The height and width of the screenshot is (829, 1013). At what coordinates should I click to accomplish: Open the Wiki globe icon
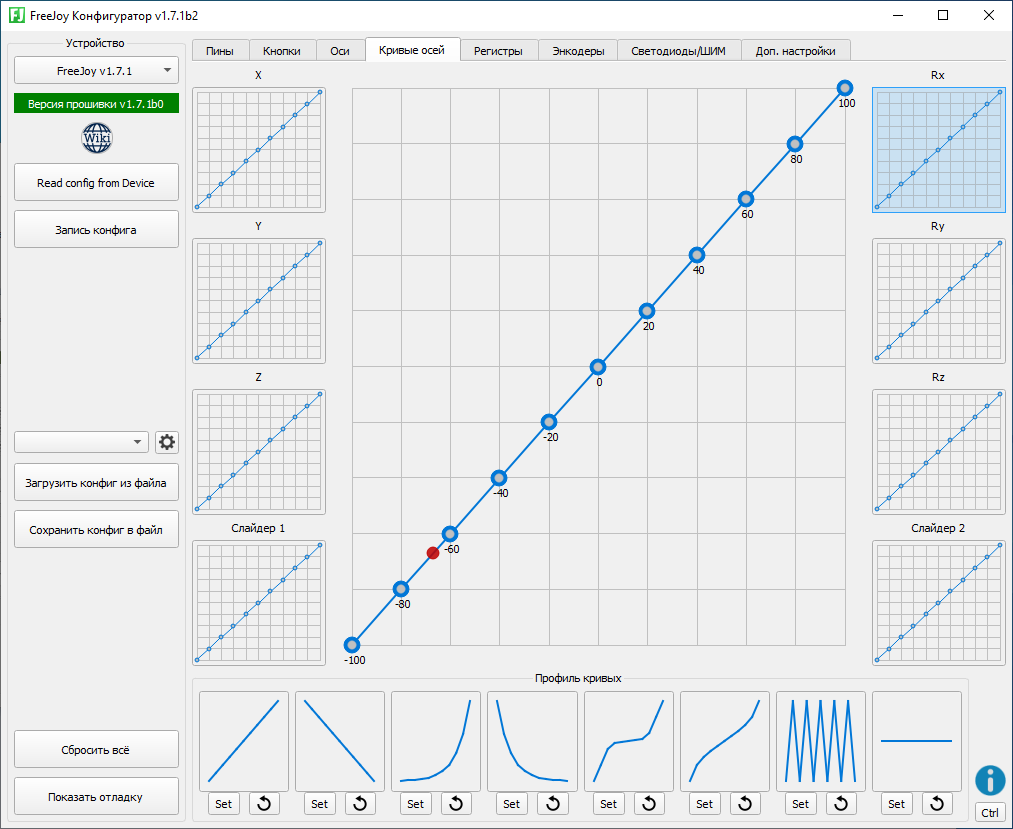click(97, 138)
